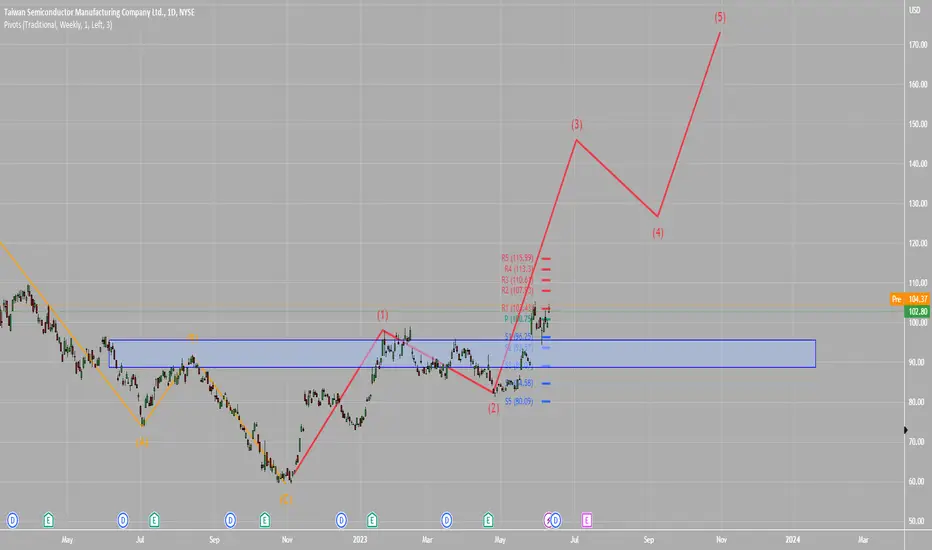Click the first dividend D marker on timeline
The image size is (932, 550).
(12, 521)
